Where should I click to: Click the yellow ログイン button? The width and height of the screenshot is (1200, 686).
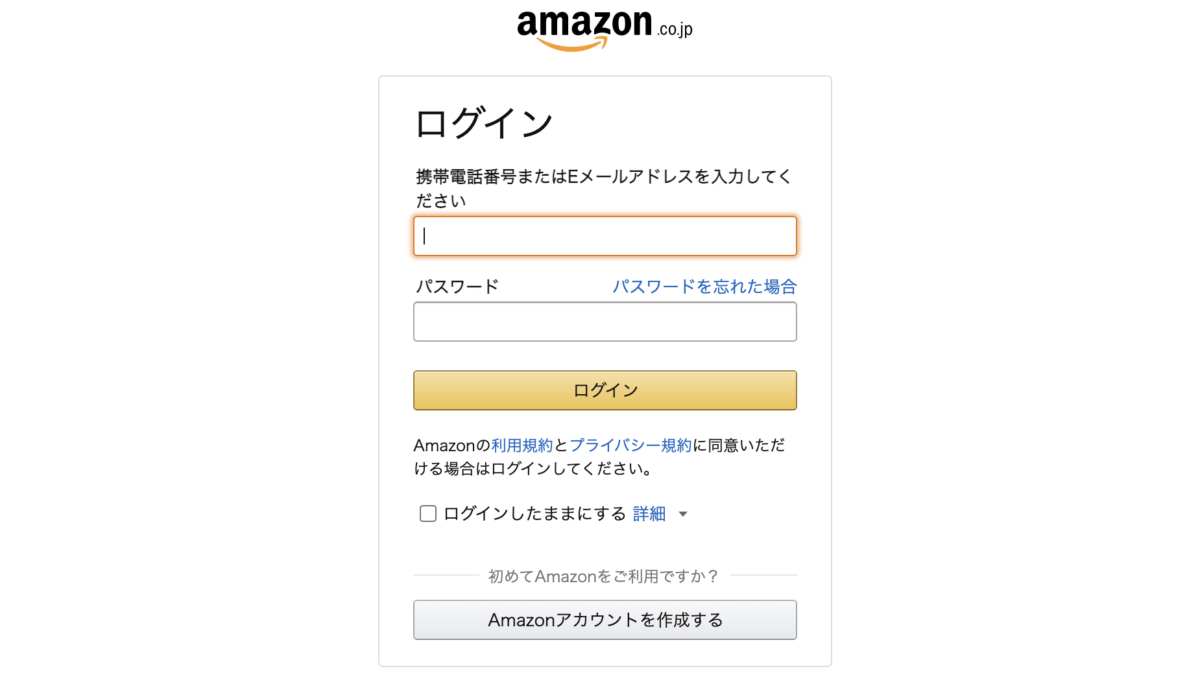(x=605, y=390)
